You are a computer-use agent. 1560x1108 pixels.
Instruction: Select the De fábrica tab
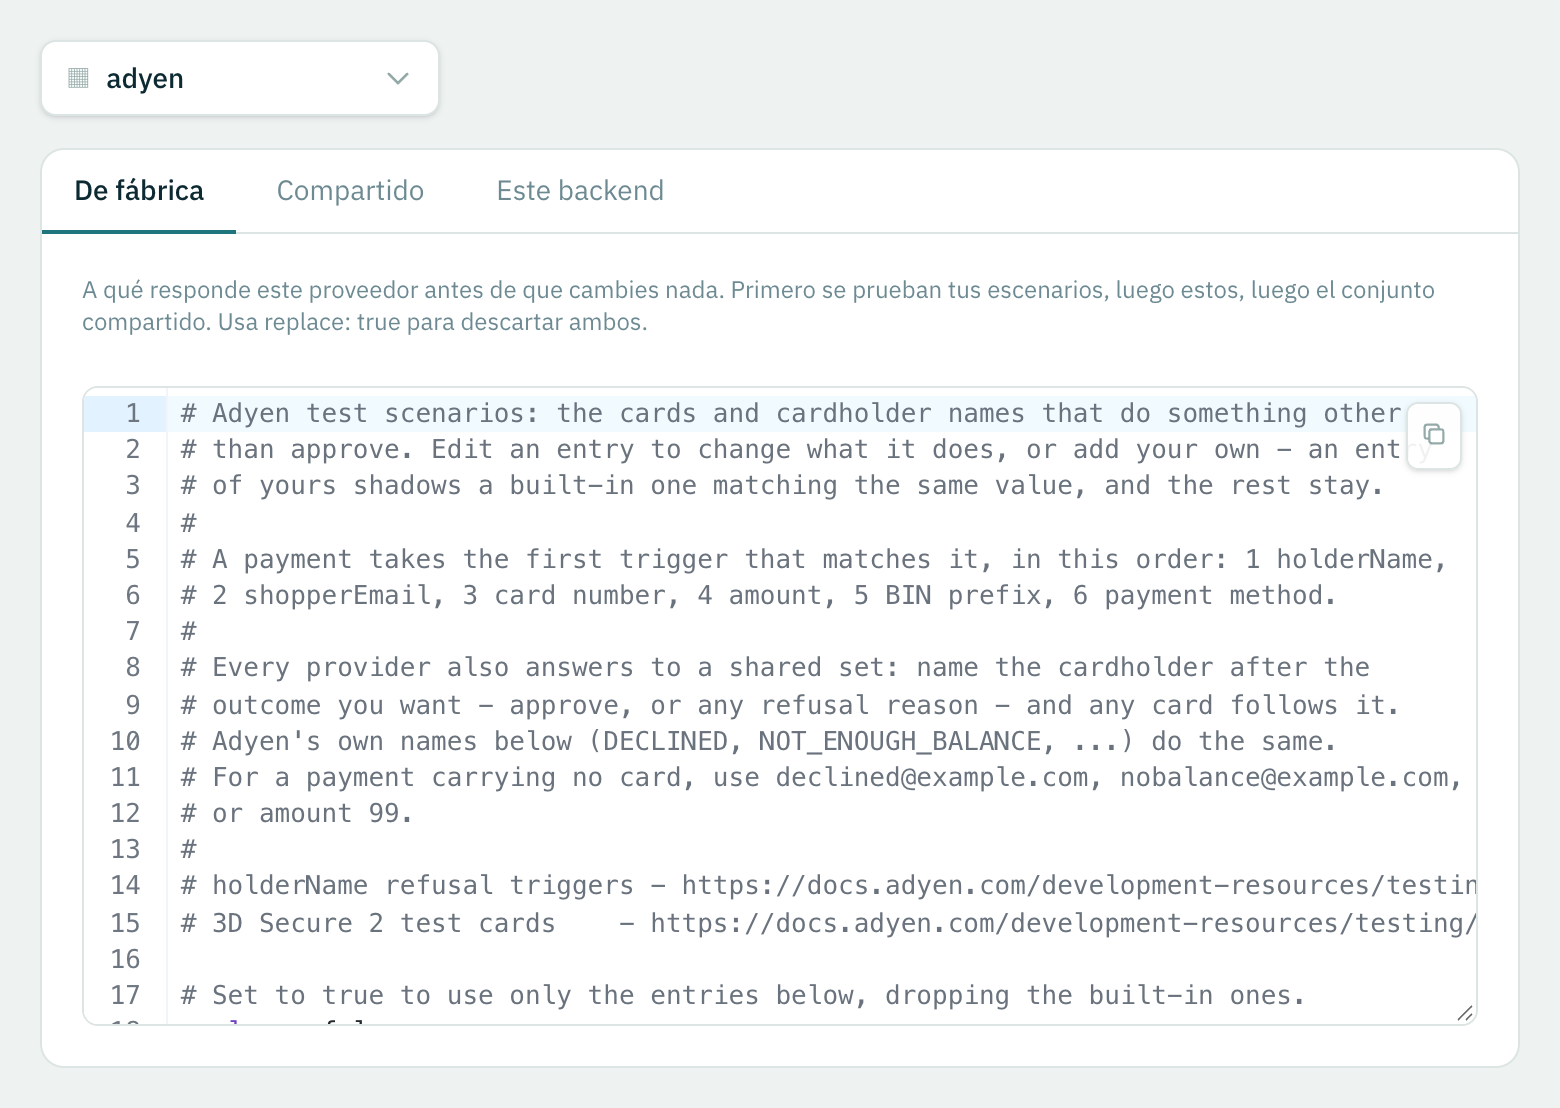coord(139,191)
